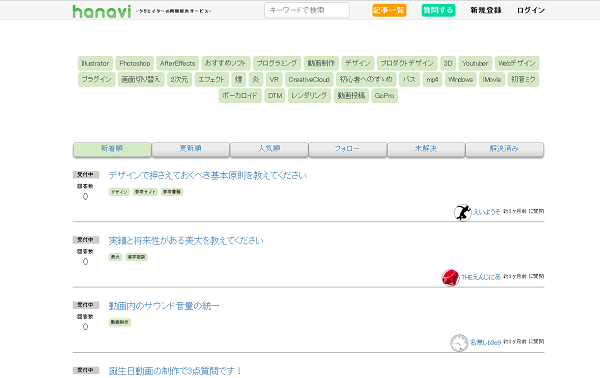Select the レンダリング tag

pos(309,95)
